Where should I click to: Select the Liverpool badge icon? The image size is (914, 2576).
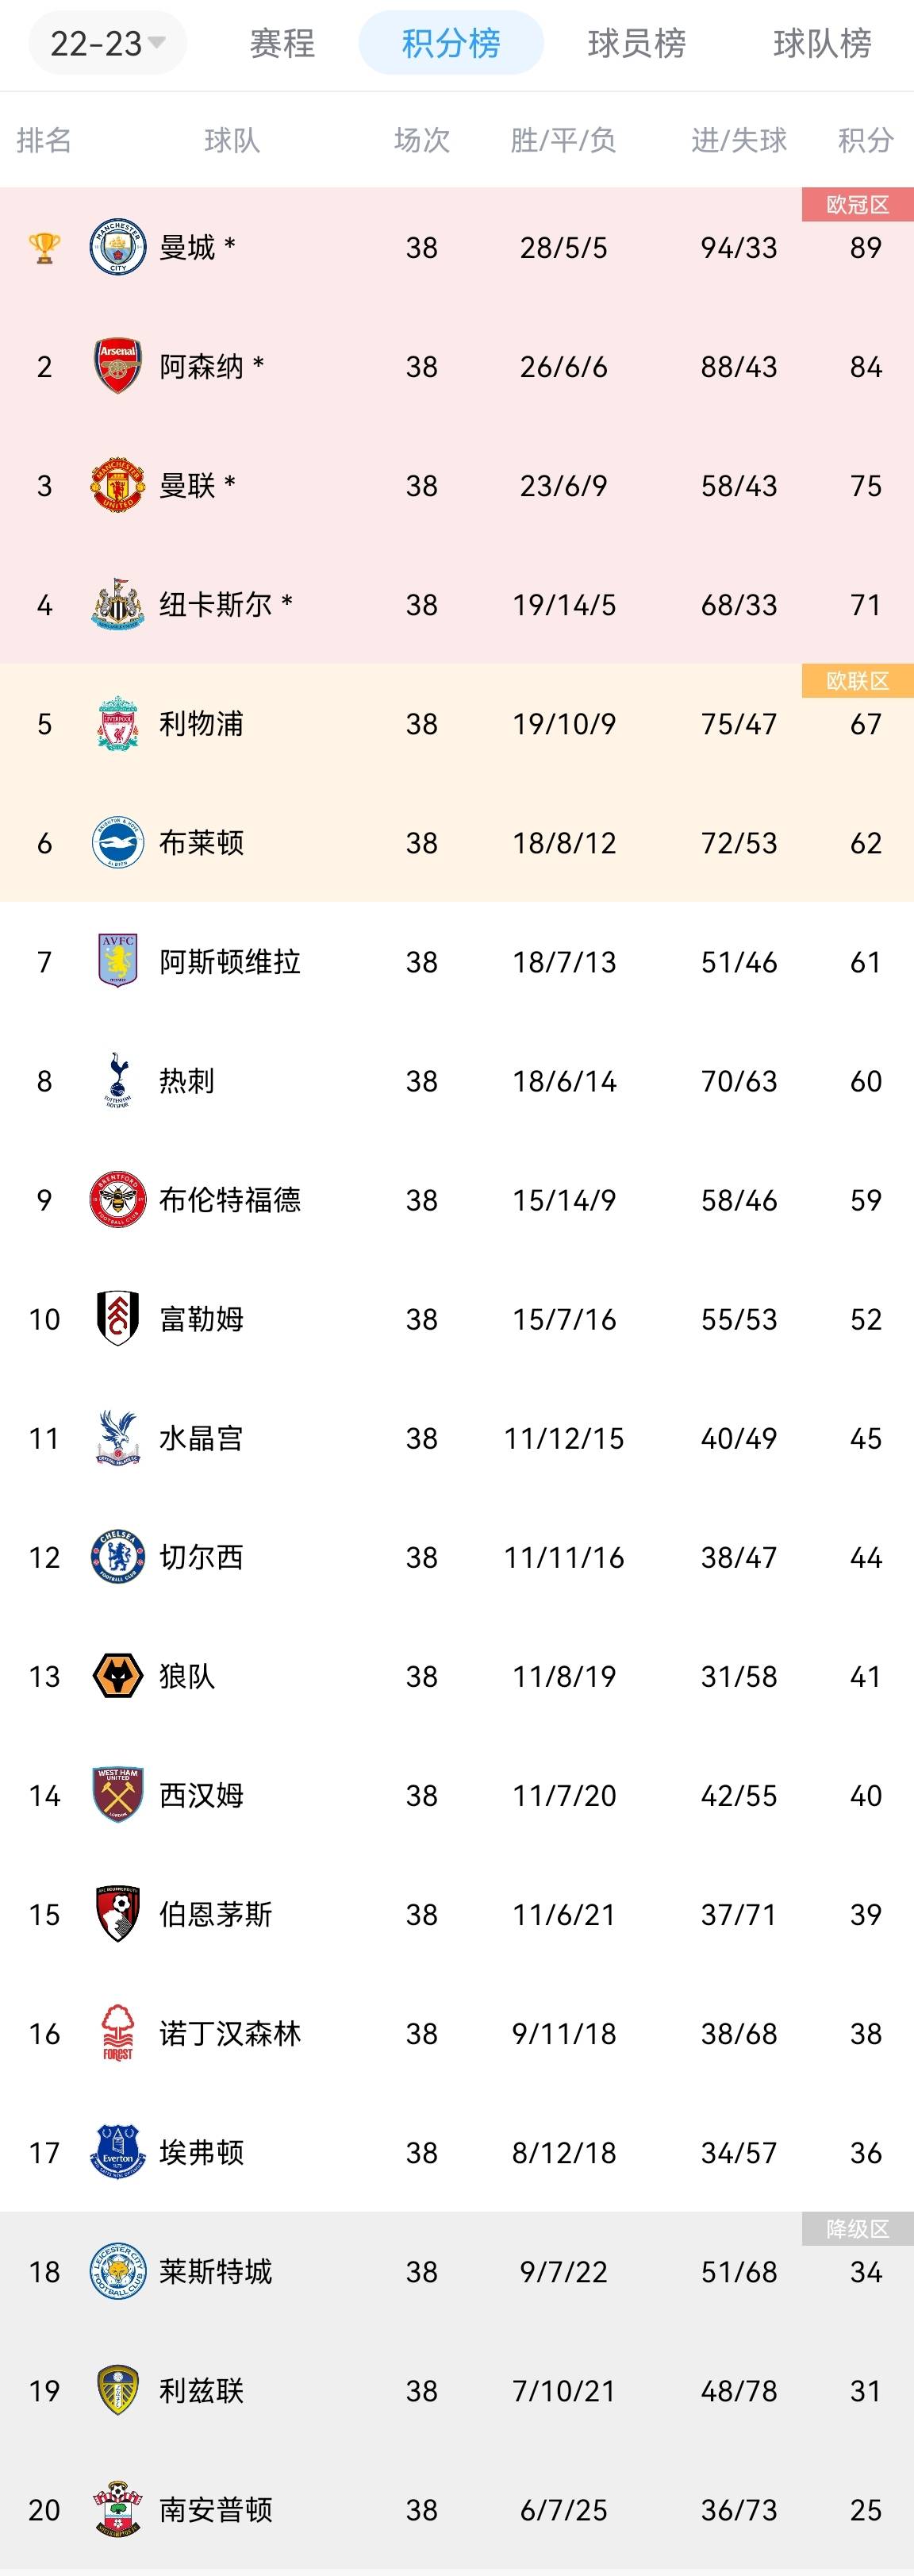118,723
